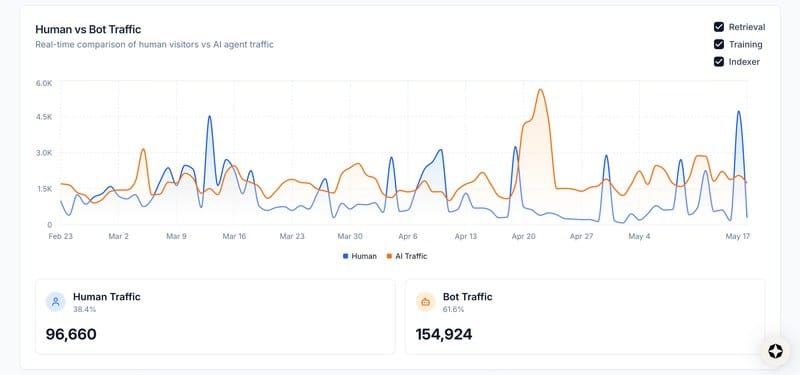Click the 4.5K y-axis label

click(44, 117)
